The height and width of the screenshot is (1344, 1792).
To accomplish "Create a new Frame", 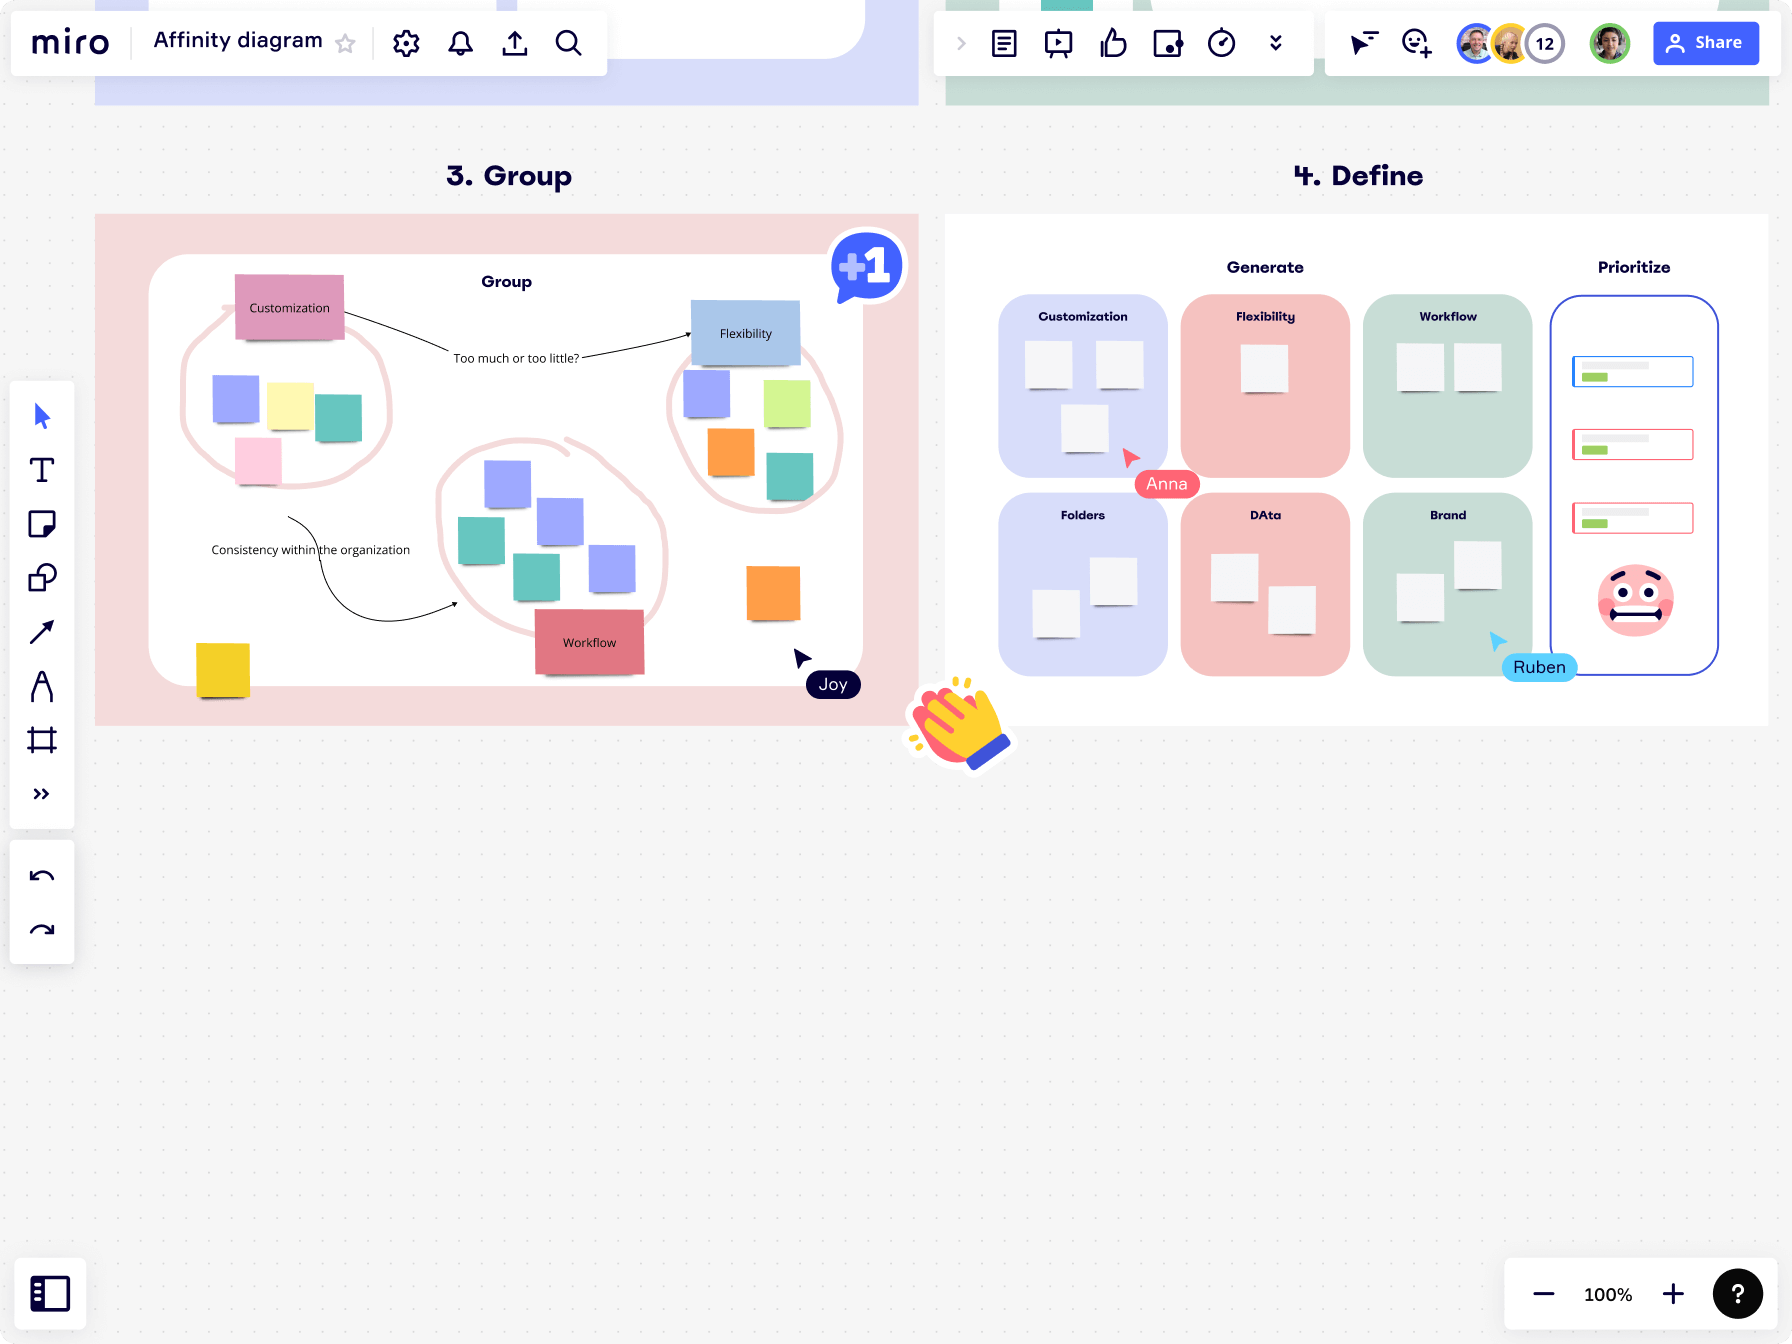I will pos(42,740).
